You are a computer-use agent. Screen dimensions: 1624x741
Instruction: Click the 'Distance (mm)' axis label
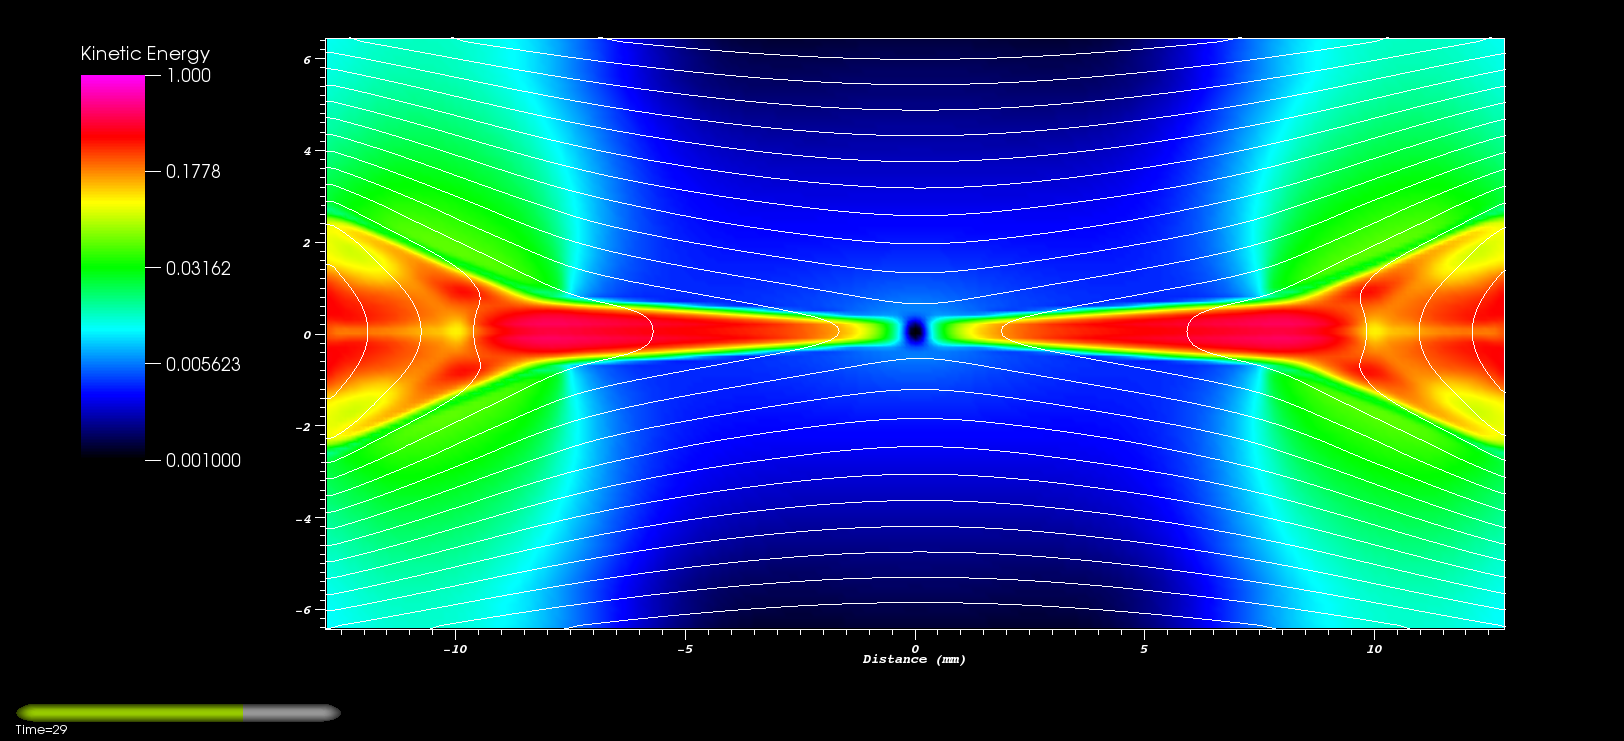[914, 659]
